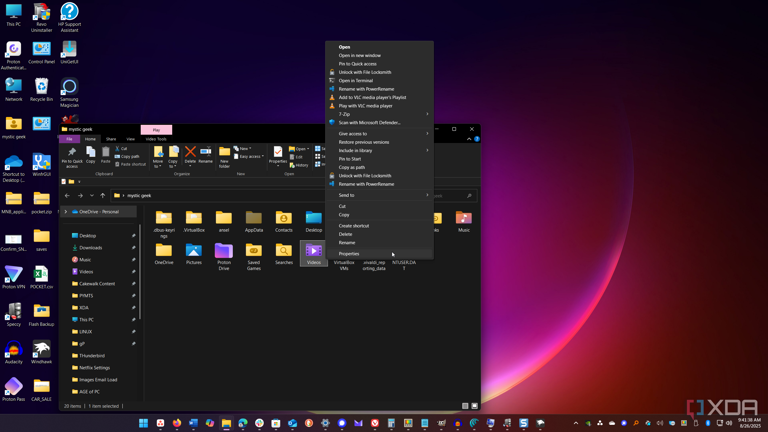Open the Easy access dropdown
The height and width of the screenshot is (432, 768).
[249, 156]
